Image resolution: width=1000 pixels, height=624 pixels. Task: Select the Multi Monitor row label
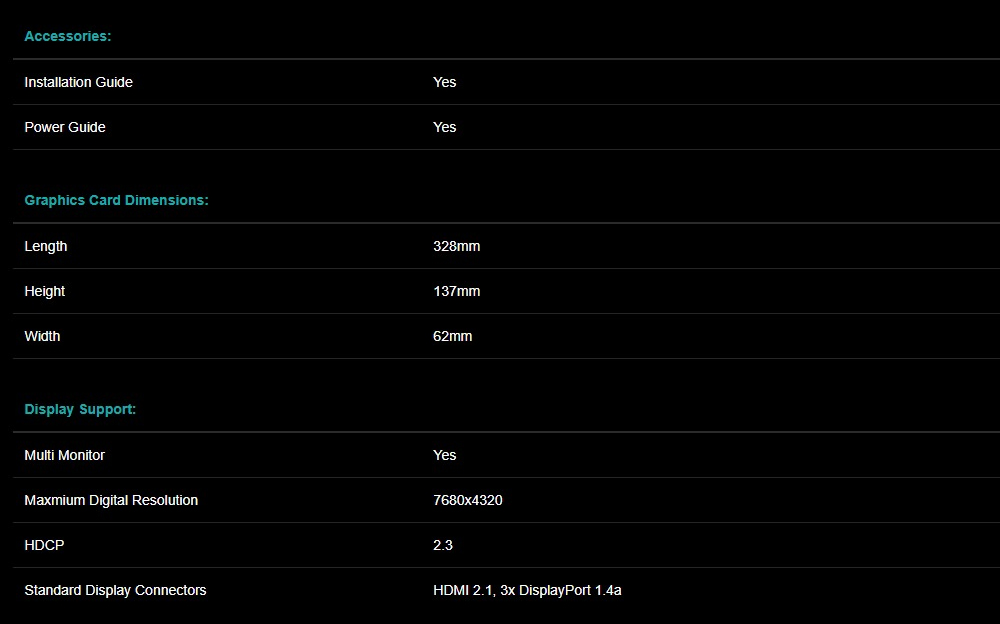pos(64,455)
